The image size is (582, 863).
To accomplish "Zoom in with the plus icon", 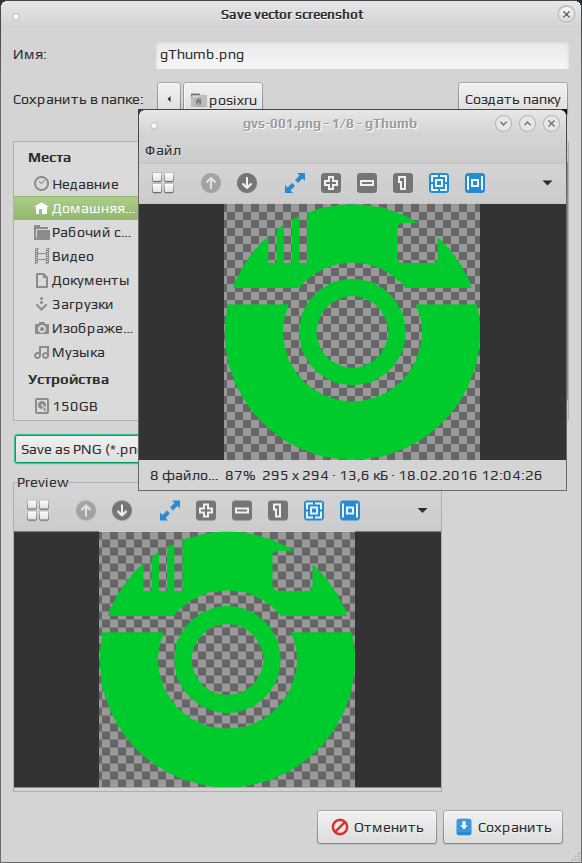I will pyautogui.click(x=331, y=183).
